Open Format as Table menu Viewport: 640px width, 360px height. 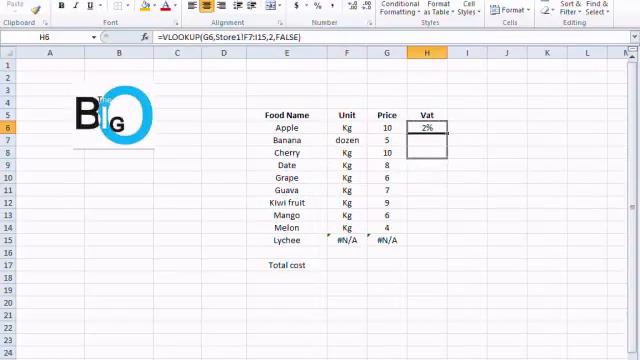point(439,8)
